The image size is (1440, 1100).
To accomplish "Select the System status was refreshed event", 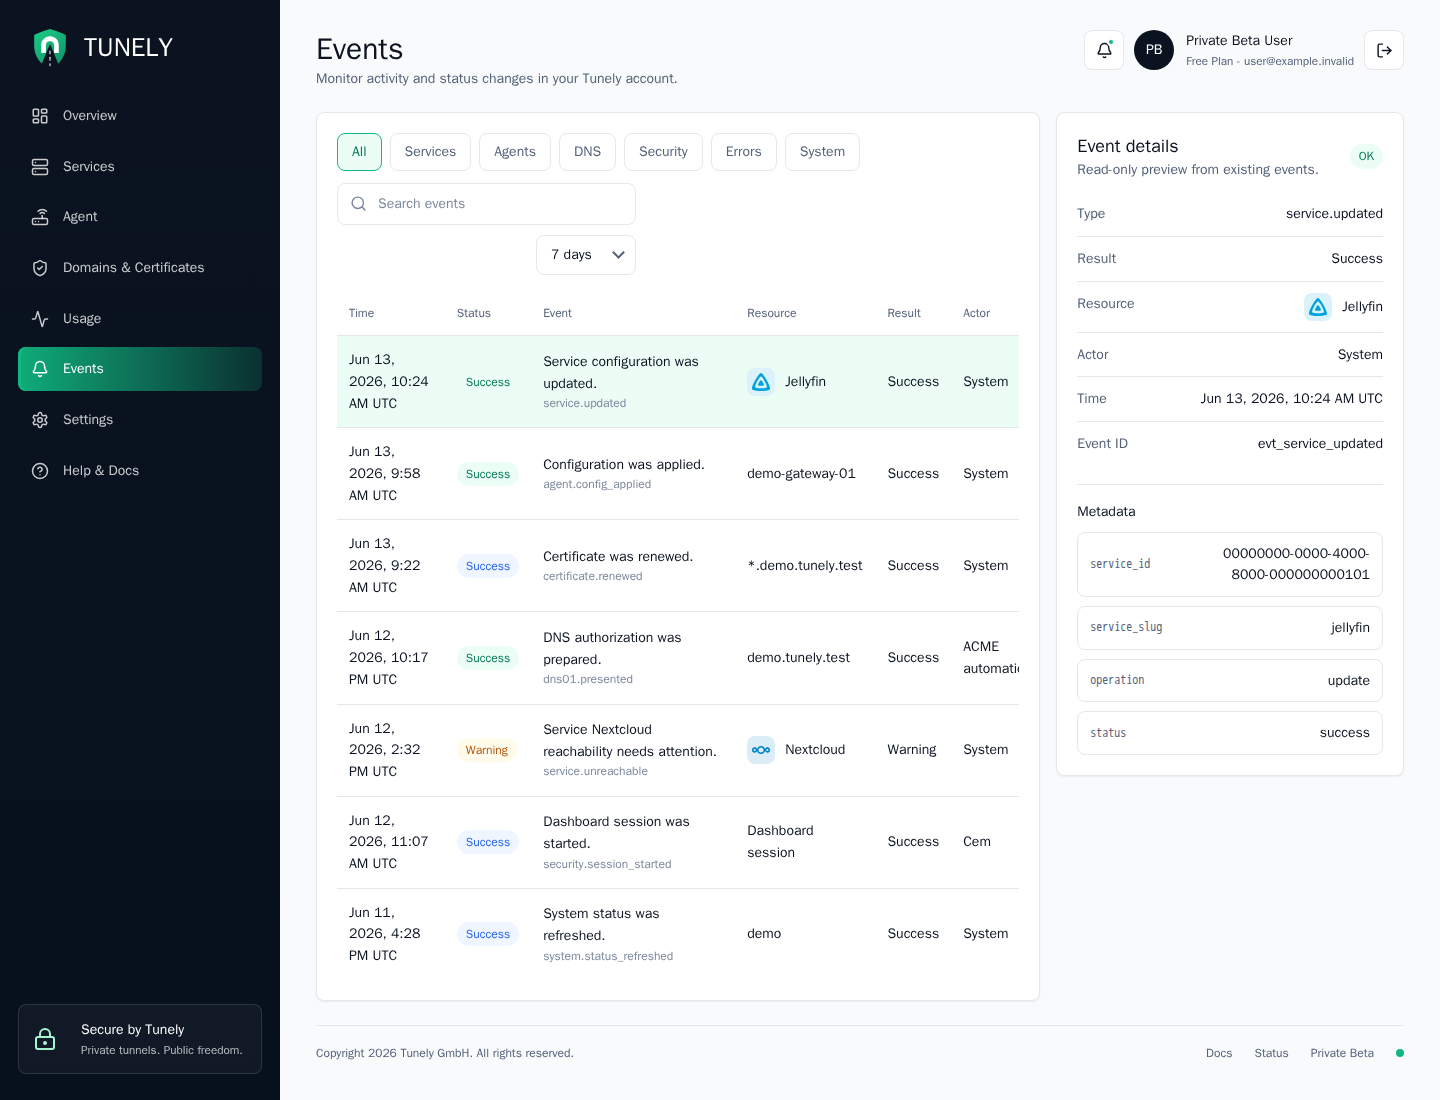I will point(678,934).
